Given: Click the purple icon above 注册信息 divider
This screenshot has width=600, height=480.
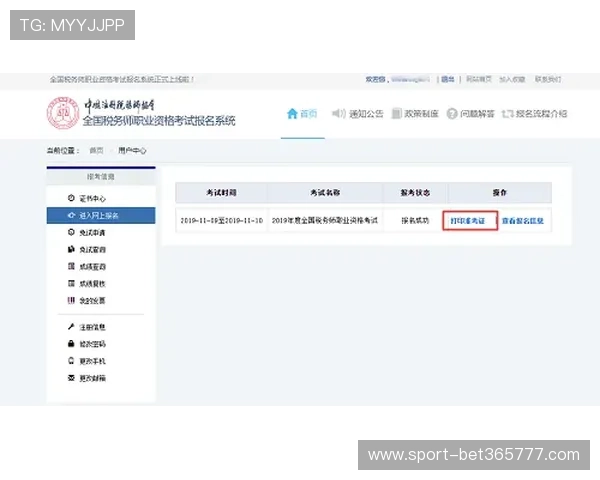Looking at the screenshot, I should click(71, 300).
